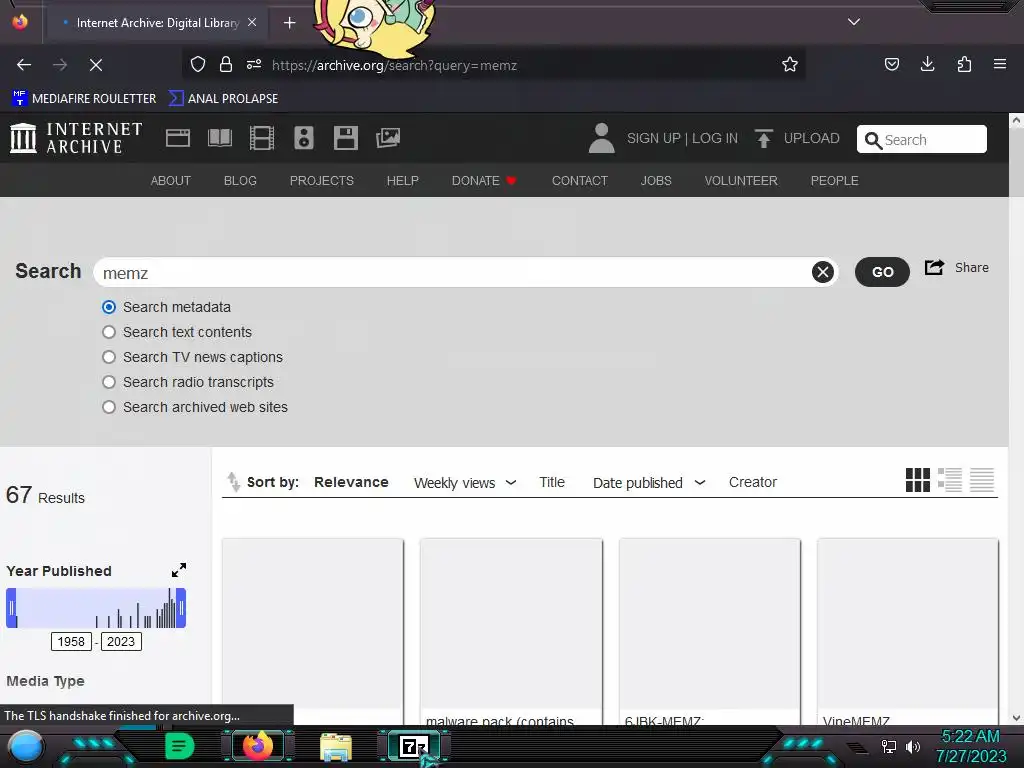Viewport: 1024px width, 768px height.
Task: Select the Internet Archive browser tab
Action: point(158,23)
